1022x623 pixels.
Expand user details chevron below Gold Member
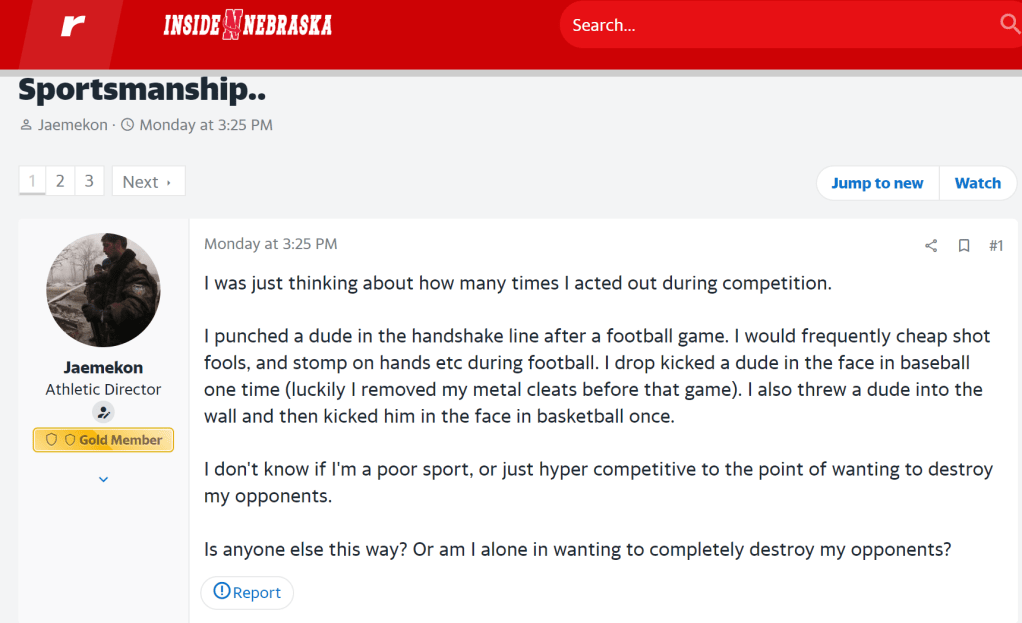103,480
